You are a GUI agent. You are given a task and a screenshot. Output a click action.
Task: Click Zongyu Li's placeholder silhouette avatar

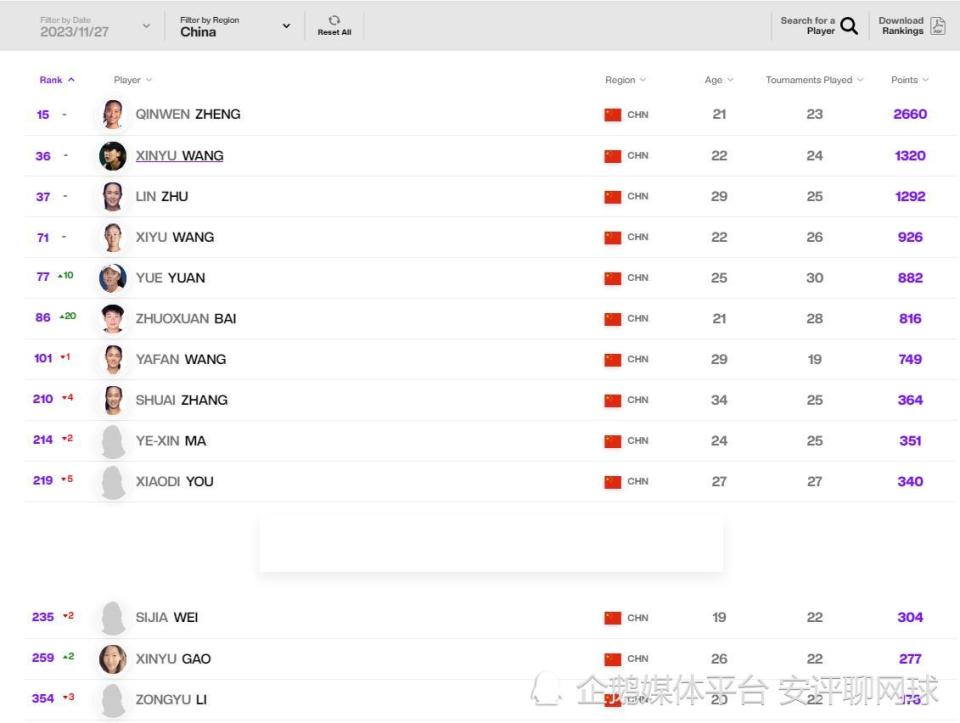pyautogui.click(x=113, y=700)
